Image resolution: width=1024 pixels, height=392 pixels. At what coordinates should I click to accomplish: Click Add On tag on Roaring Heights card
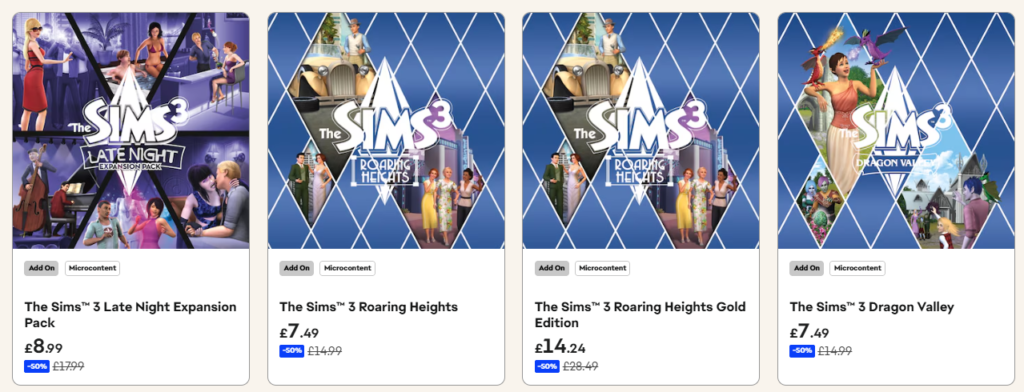[296, 268]
